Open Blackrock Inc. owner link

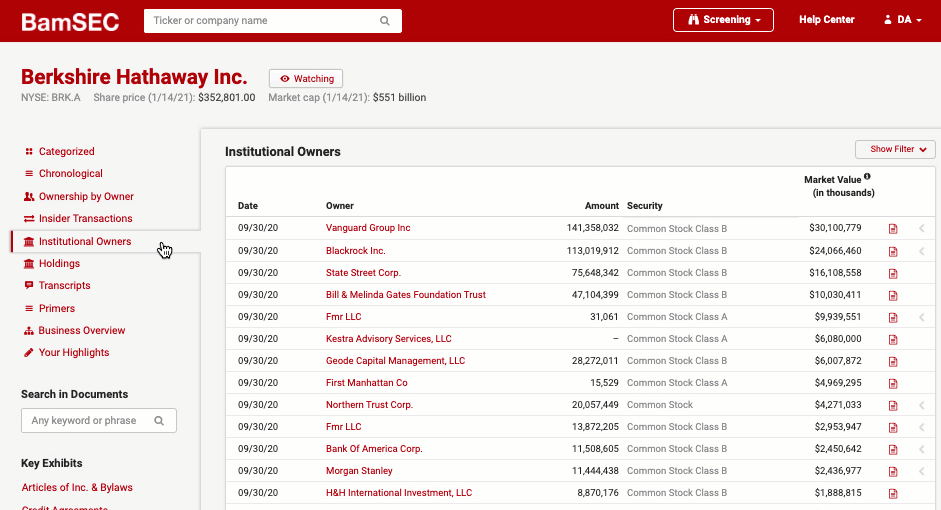pyautogui.click(x=355, y=251)
